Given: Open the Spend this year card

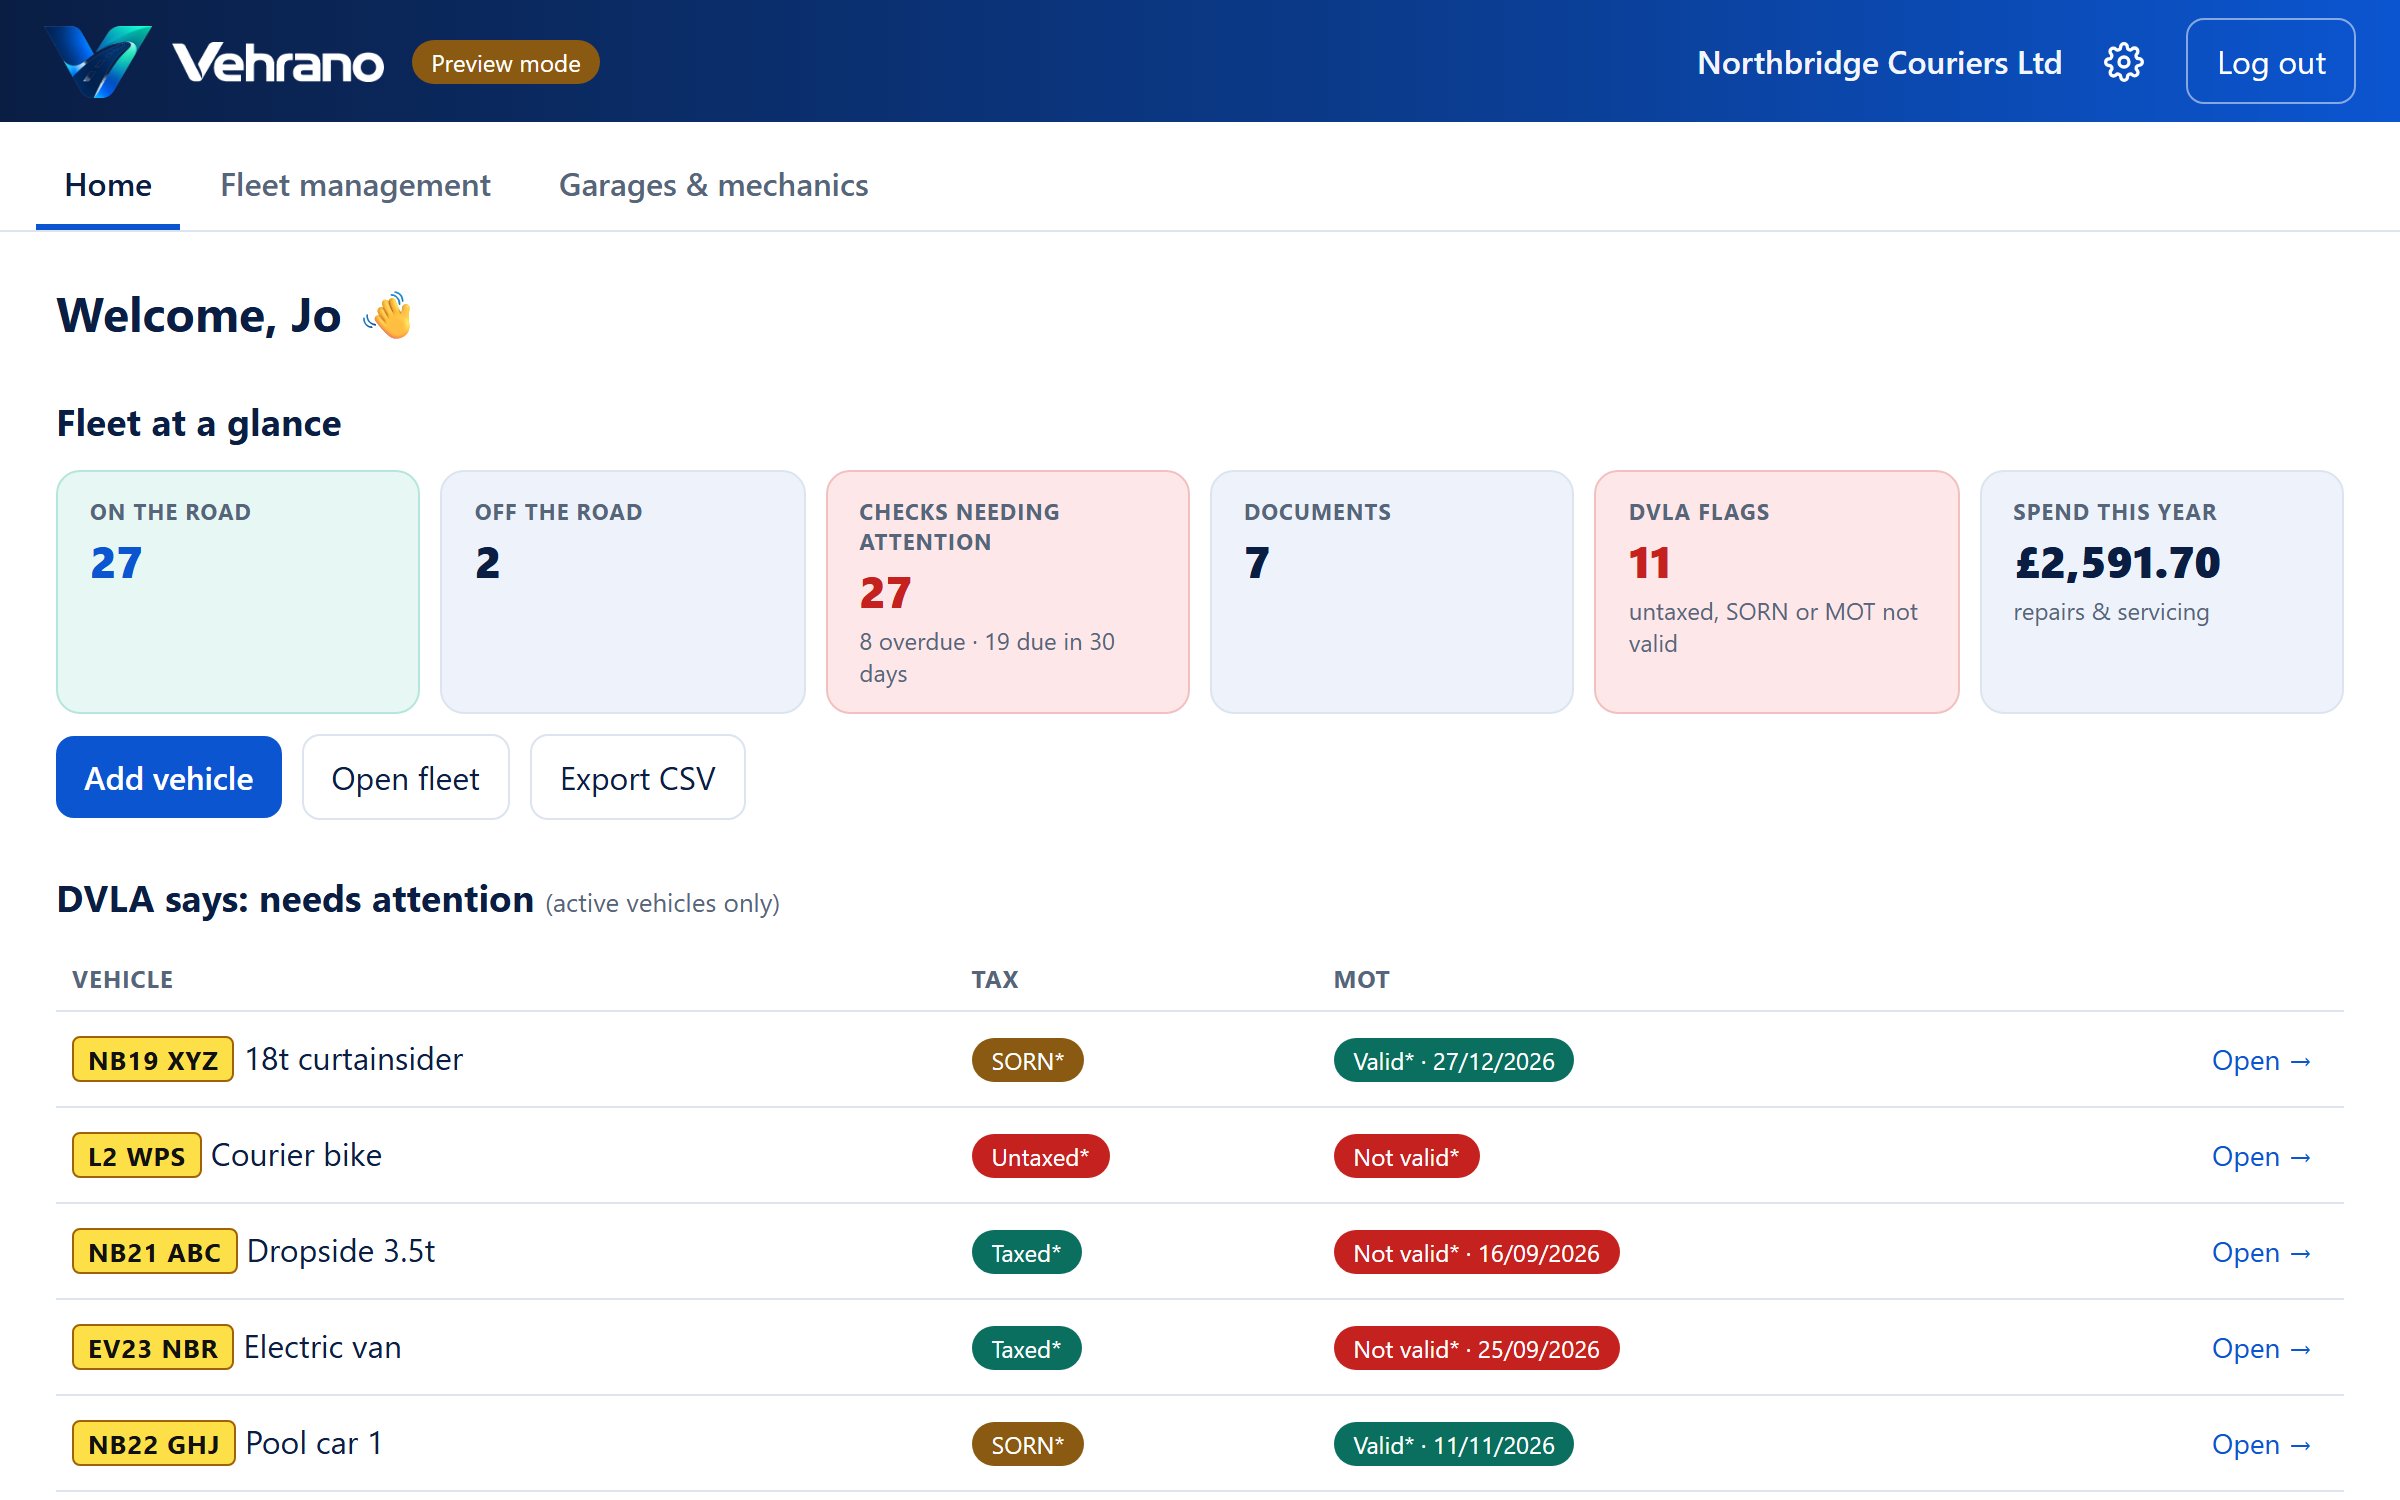Looking at the screenshot, I should click(2161, 592).
